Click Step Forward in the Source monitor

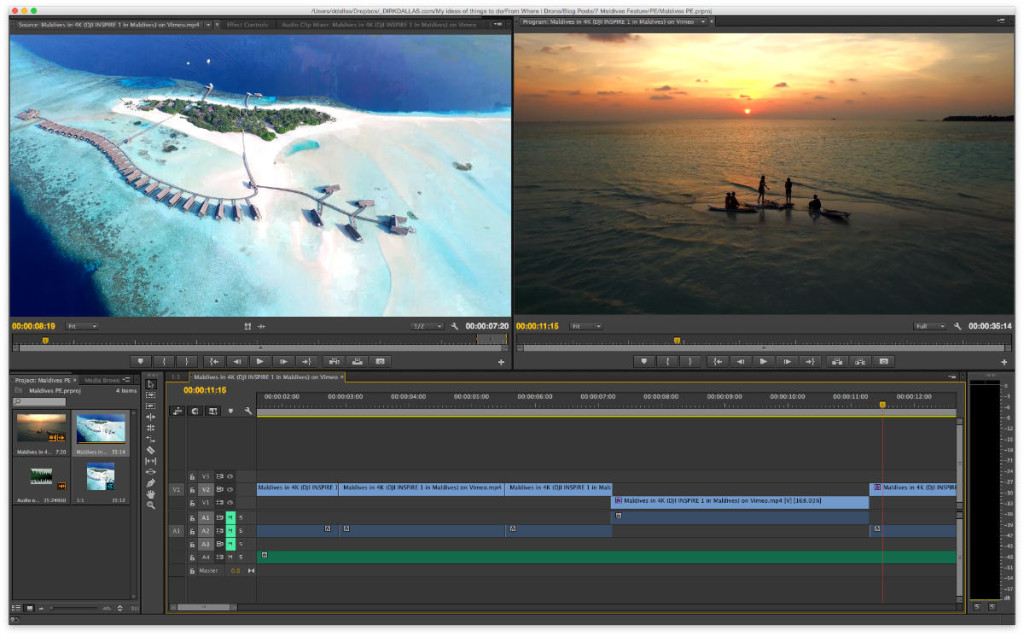coord(285,361)
